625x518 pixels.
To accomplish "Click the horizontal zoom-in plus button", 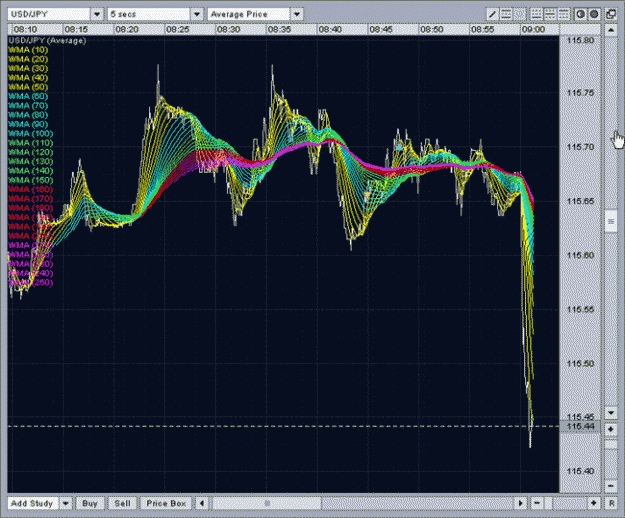I will pyautogui.click(x=594, y=503).
